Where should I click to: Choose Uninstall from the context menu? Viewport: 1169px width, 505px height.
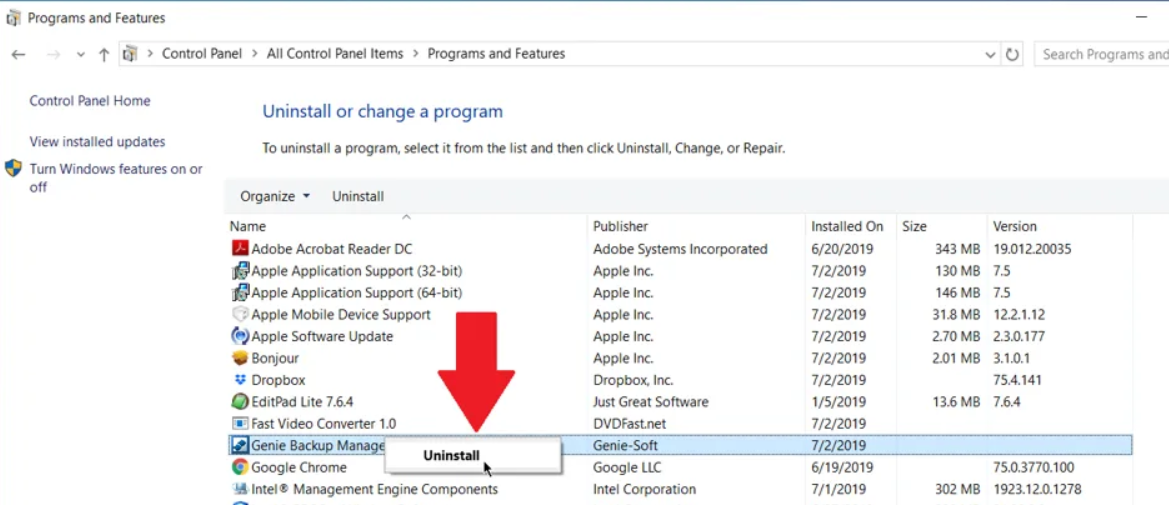pyautogui.click(x=451, y=455)
